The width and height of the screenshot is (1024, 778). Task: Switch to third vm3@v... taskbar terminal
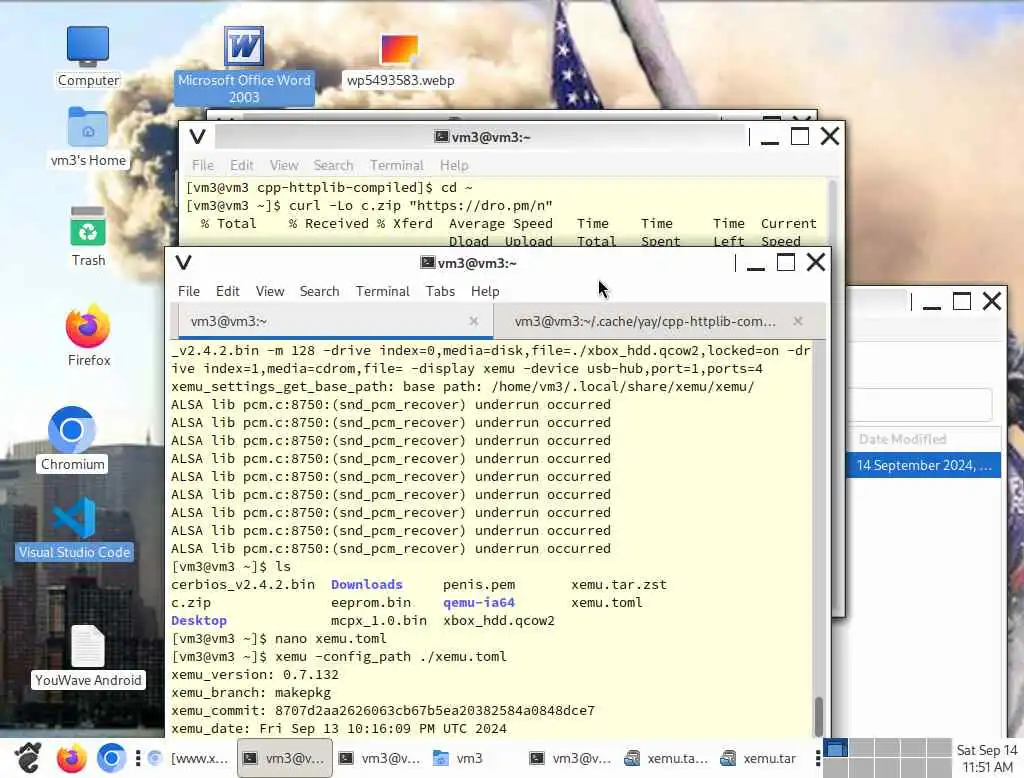[x=571, y=758]
